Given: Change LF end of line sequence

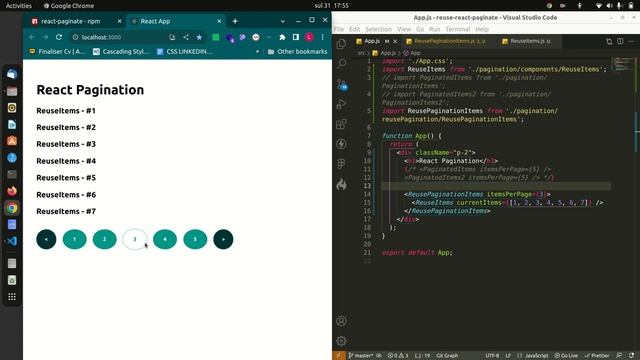Looking at the screenshot, I should pyautogui.click(x=508, y=356).
